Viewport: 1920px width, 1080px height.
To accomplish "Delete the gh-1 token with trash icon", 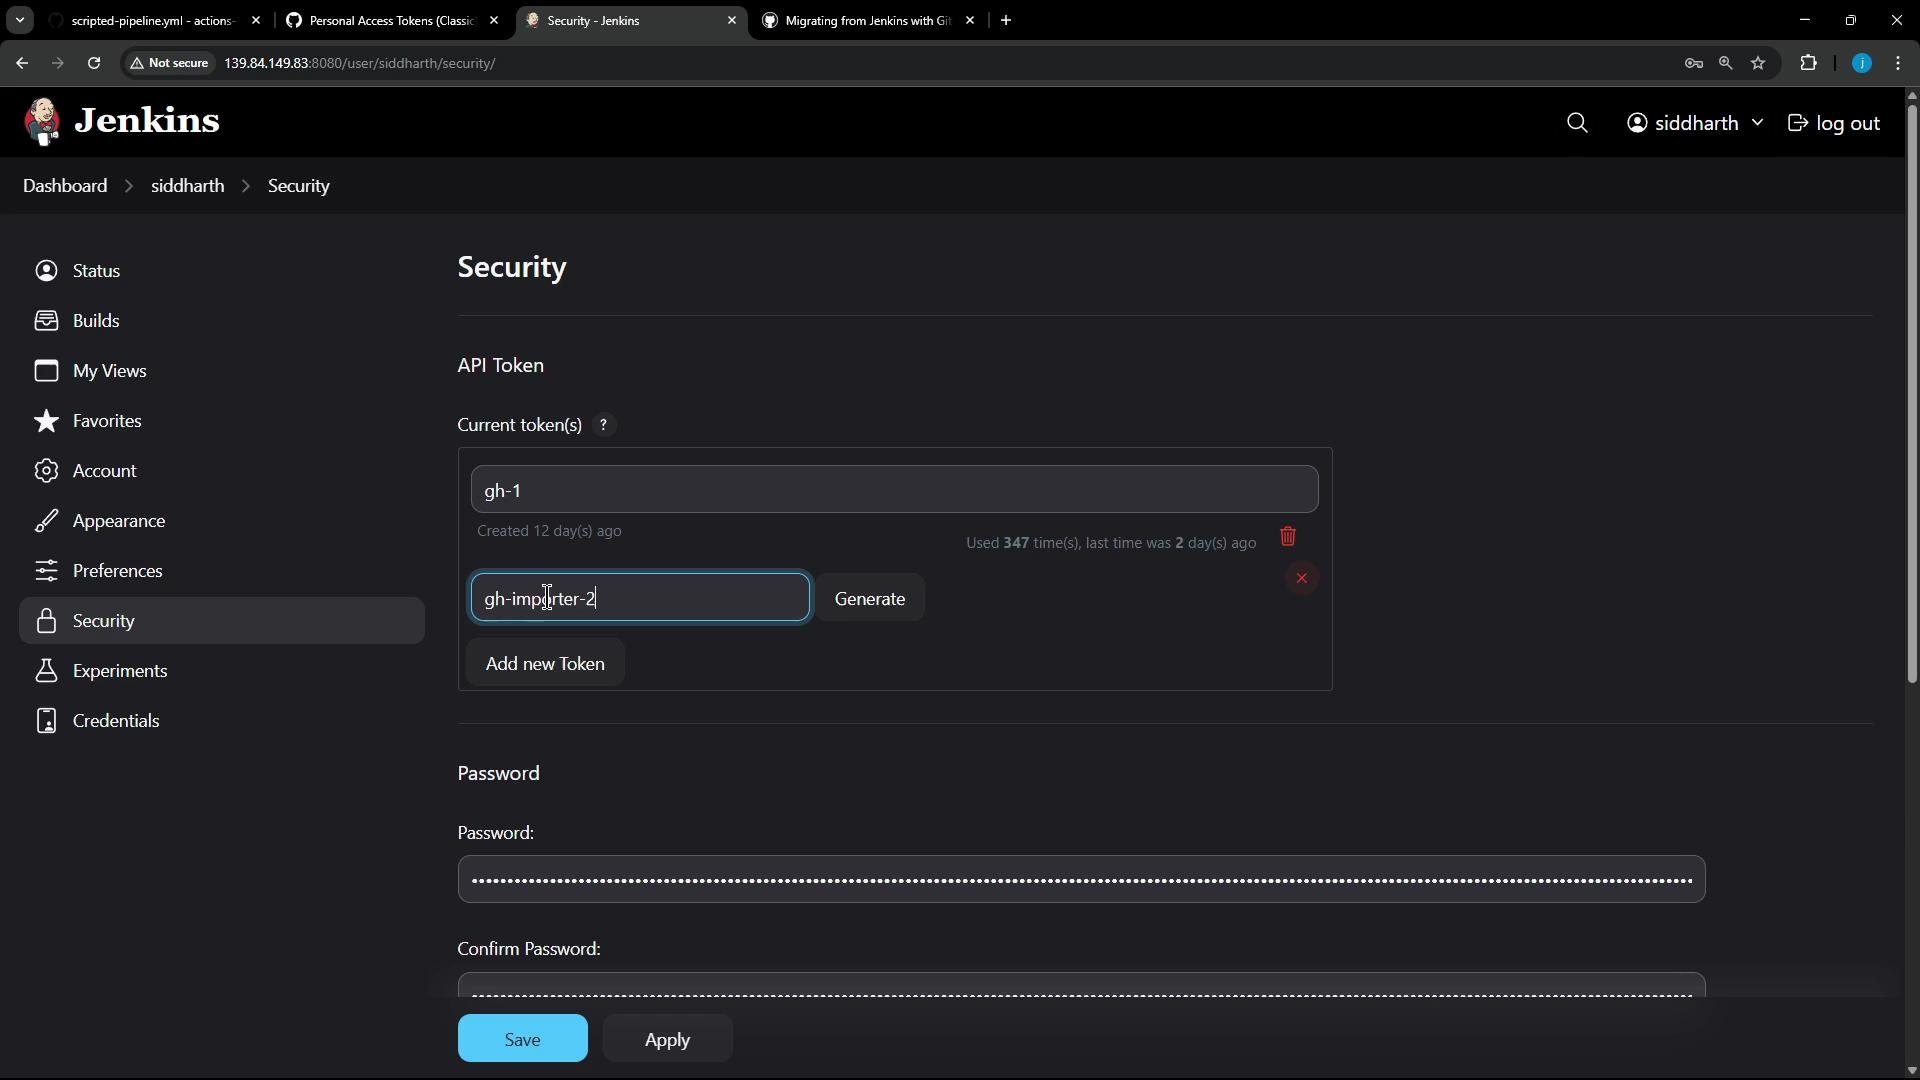I will 1288,537.
